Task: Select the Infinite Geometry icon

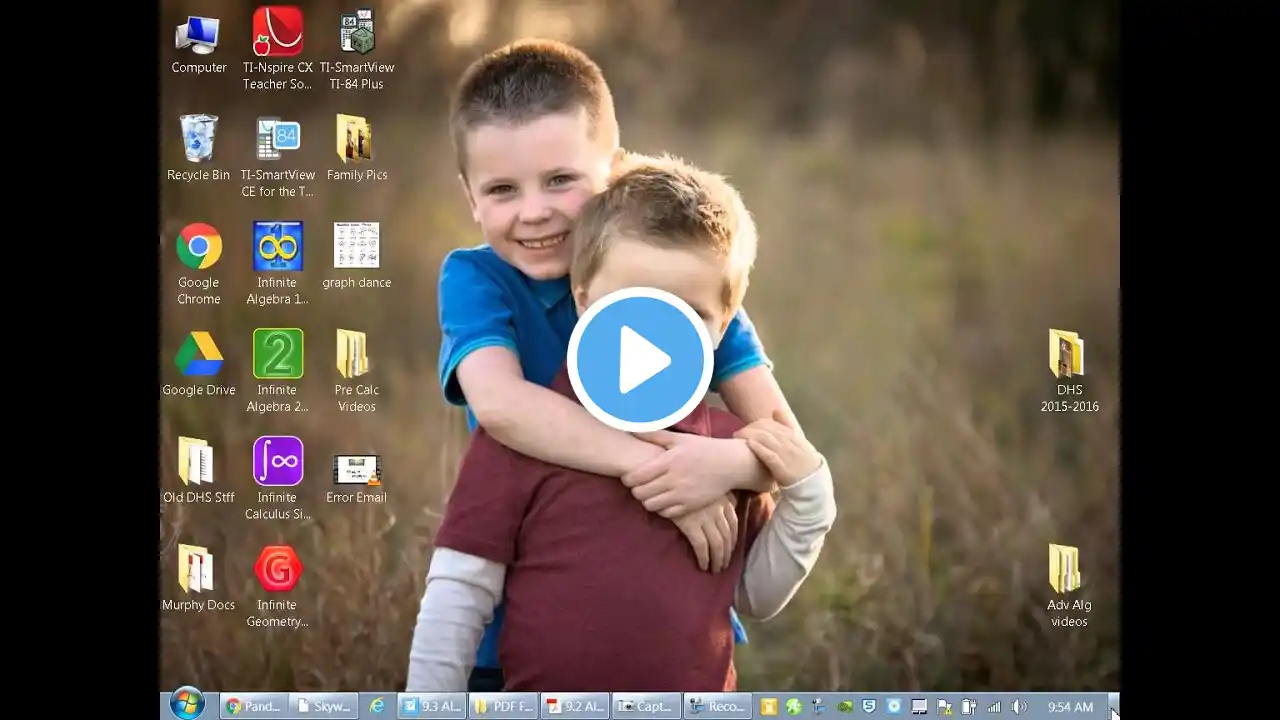Action: pos(277,570)
